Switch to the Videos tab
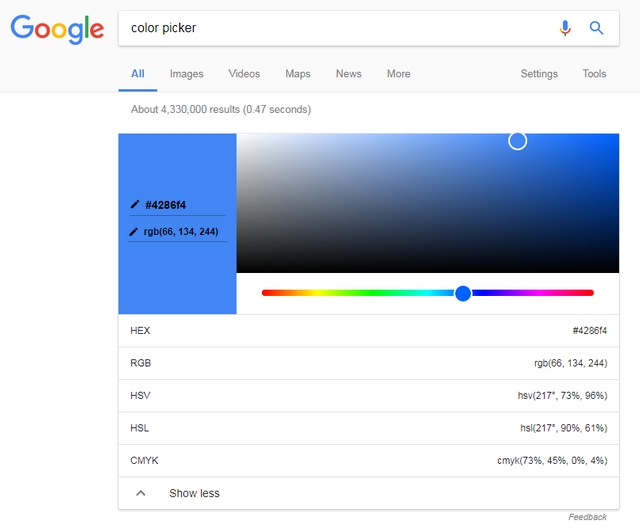This screenshot has width=640, height=524. tap(244, 74)
